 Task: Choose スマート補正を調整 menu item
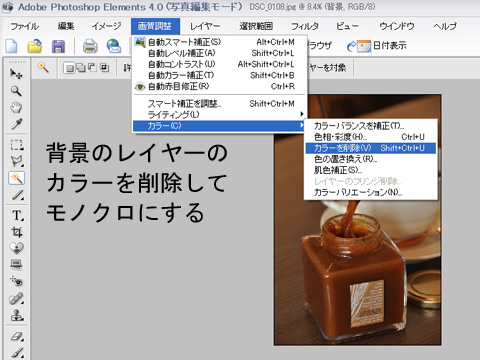(x=220, y=104)
